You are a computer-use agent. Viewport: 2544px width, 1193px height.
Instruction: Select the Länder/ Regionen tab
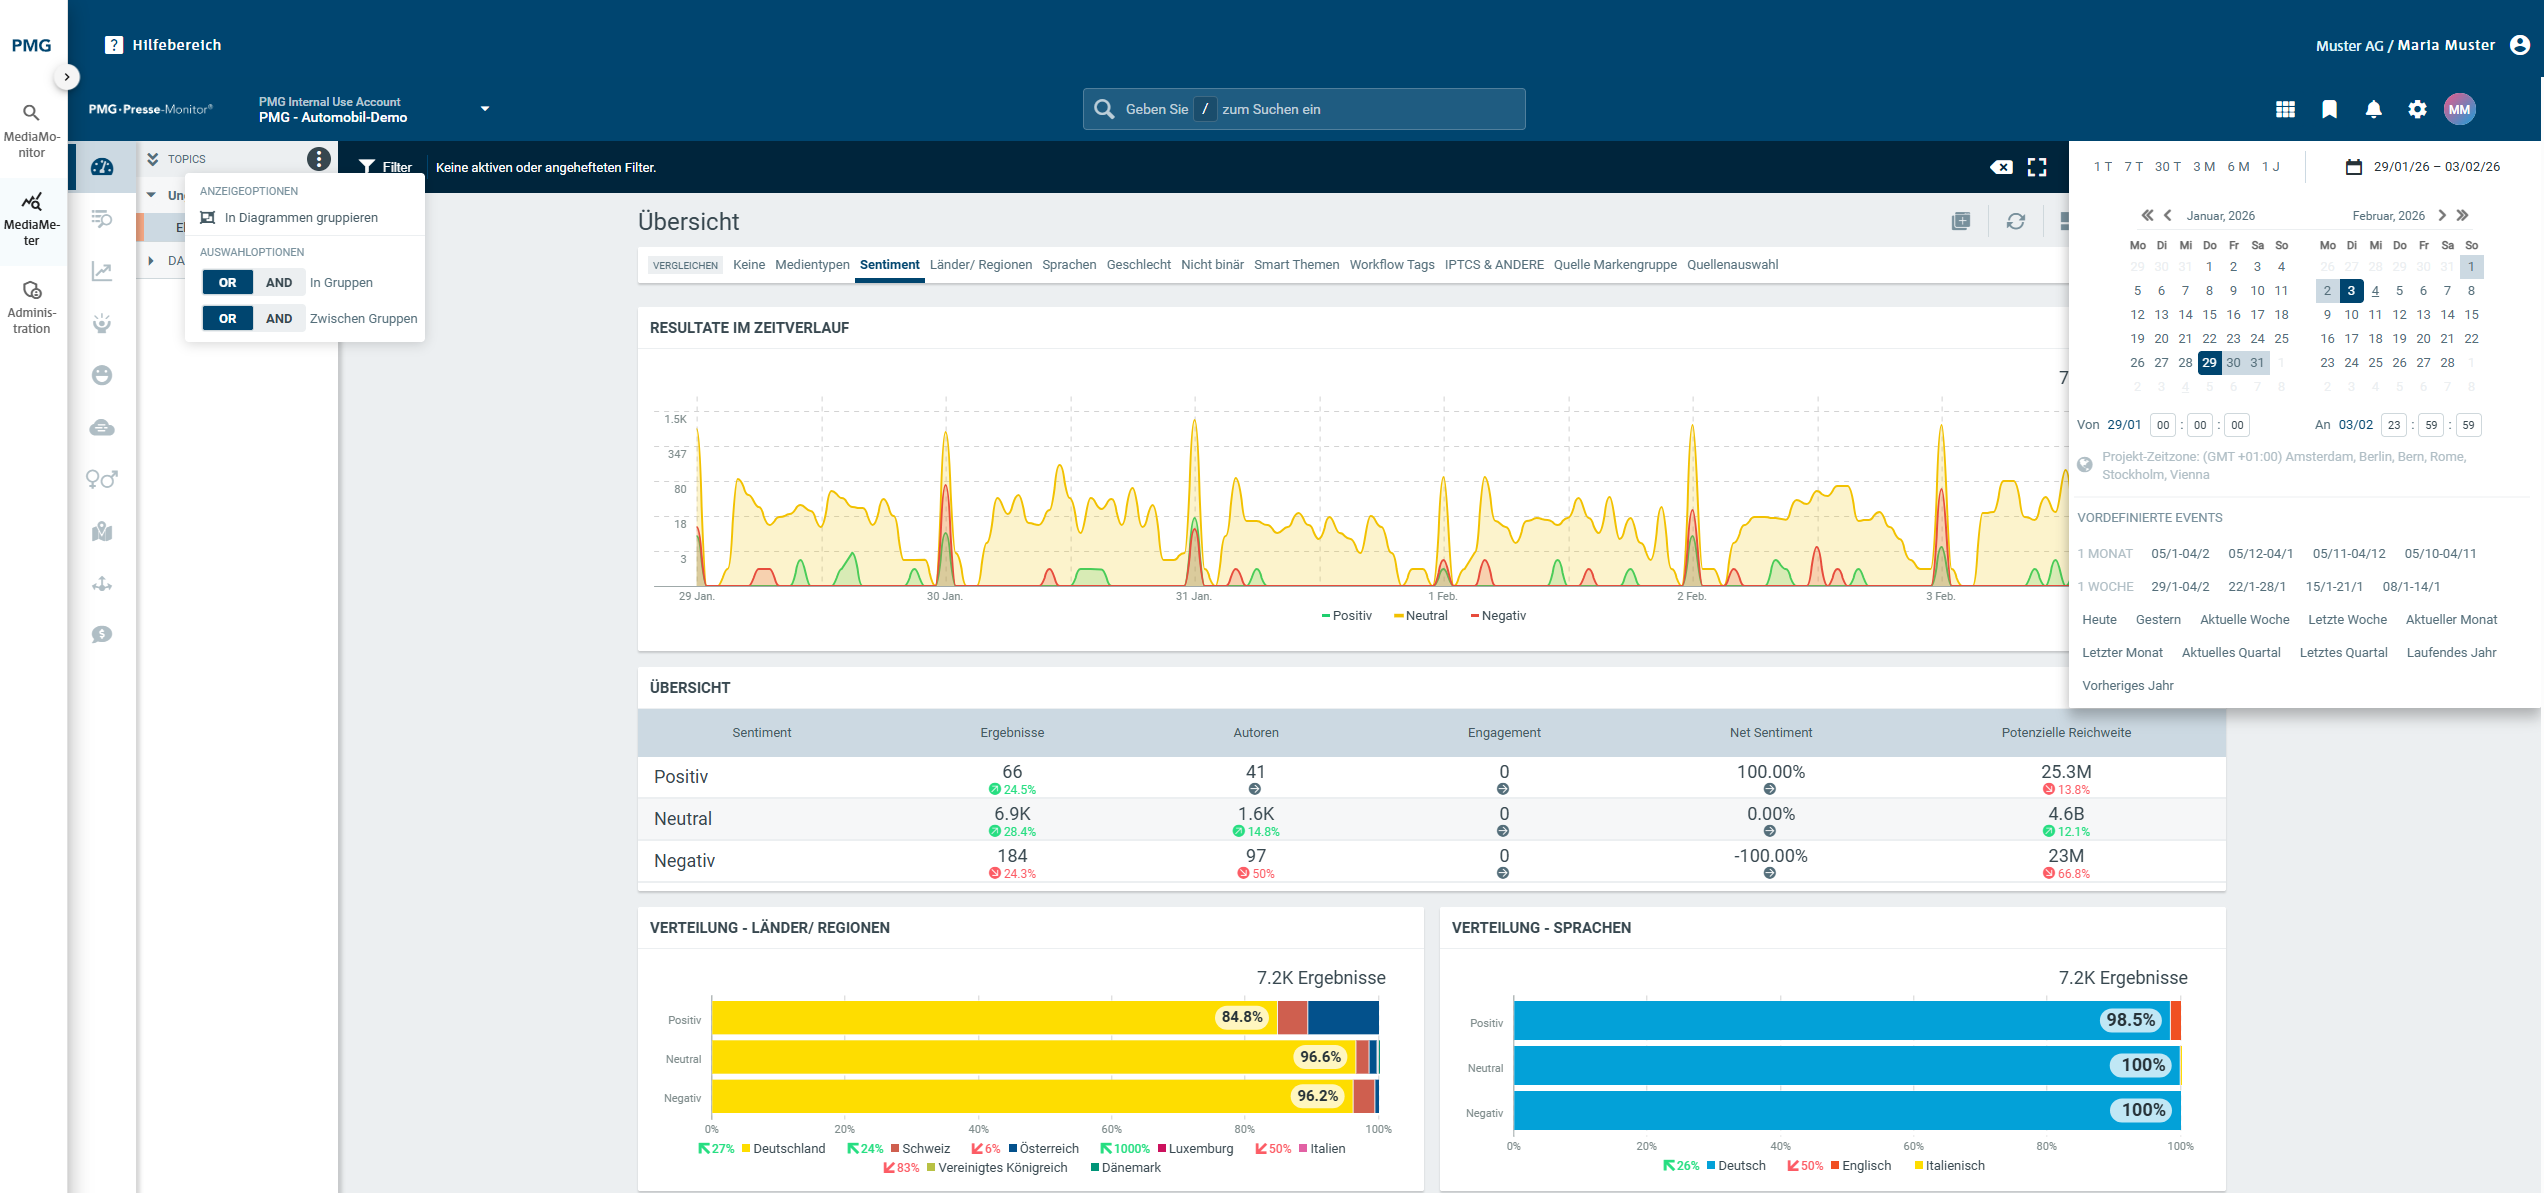[x=980, y=265]
